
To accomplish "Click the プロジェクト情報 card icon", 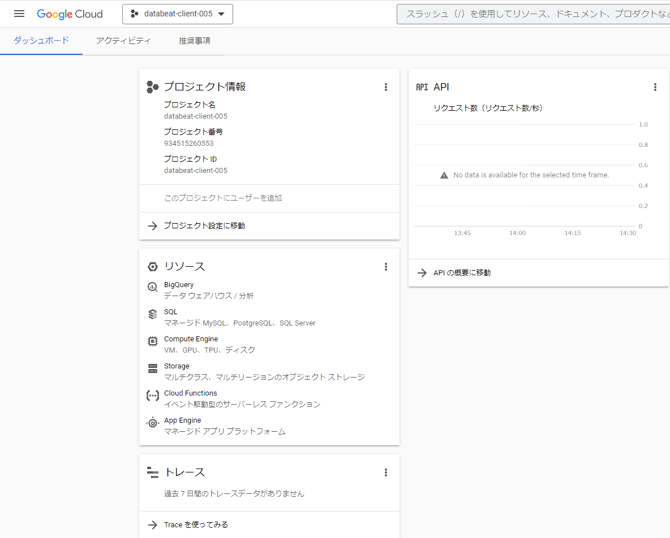I will click(x=153, y=87).
